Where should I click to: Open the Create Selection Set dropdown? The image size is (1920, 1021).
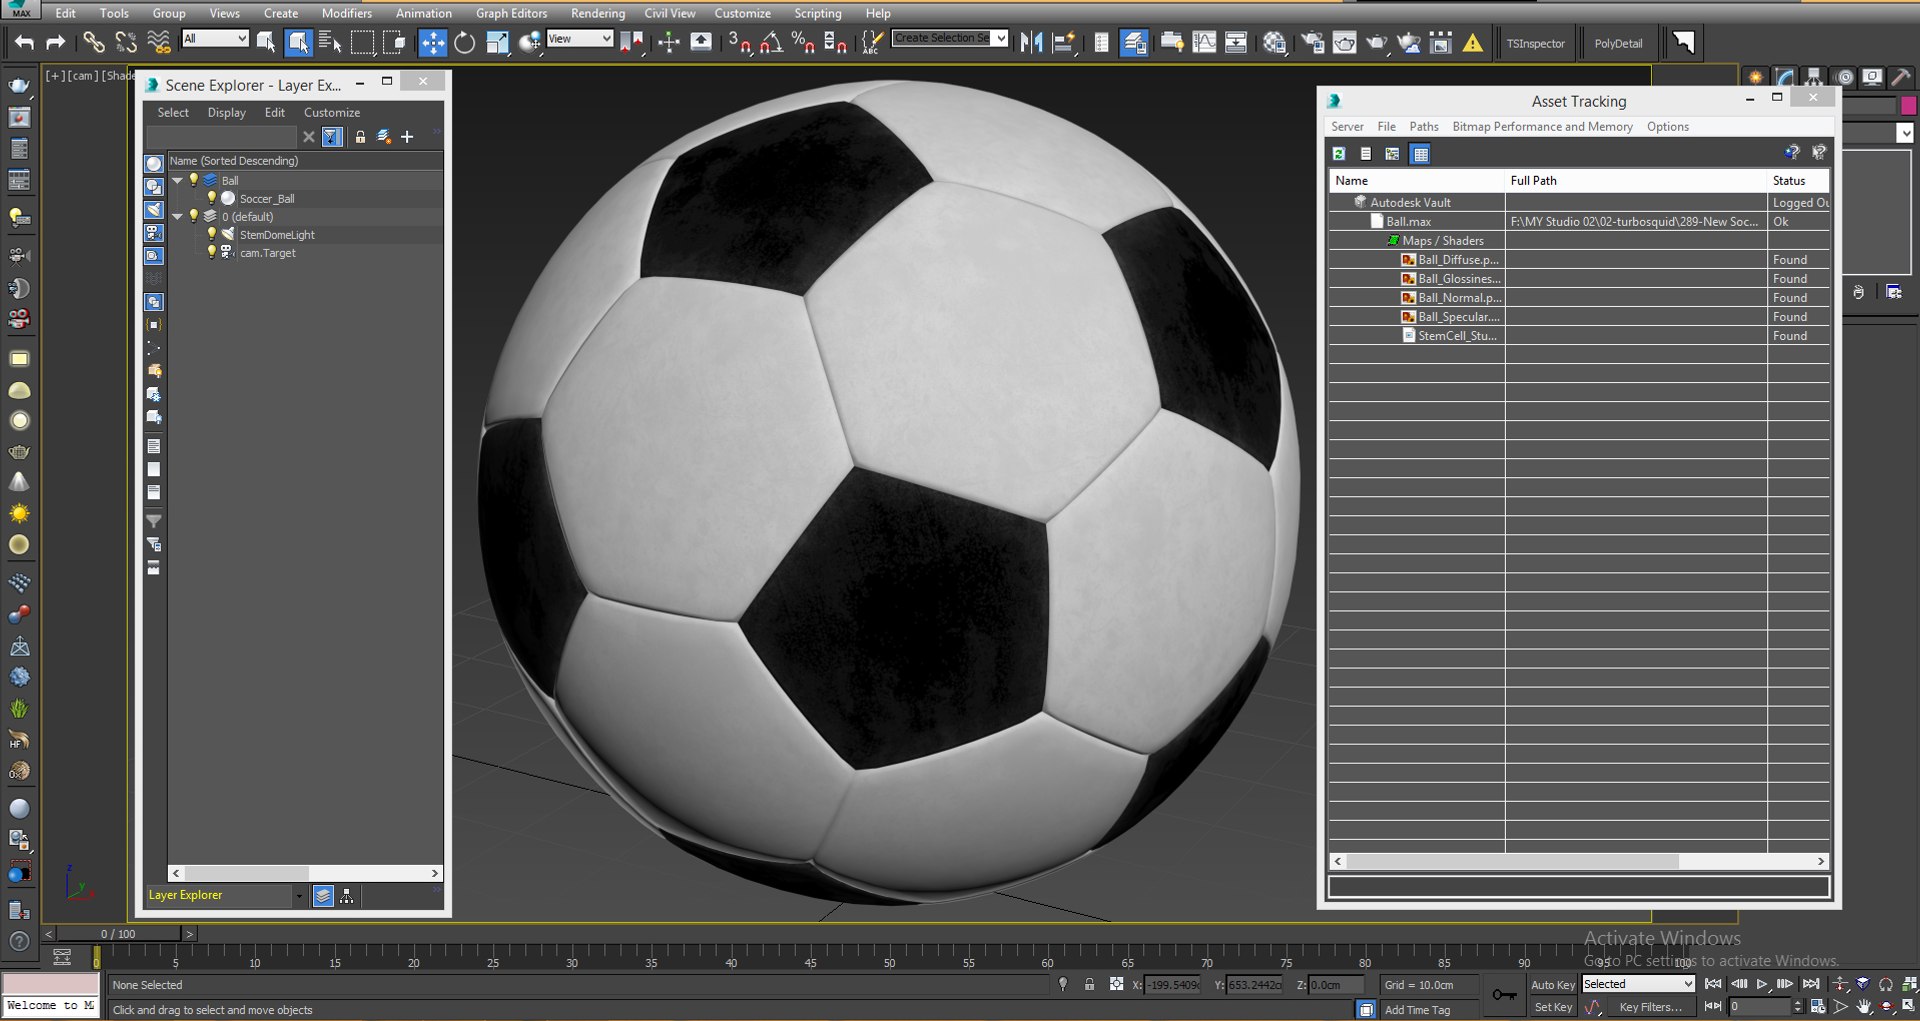pyautogui.click(x=950, y=38)
